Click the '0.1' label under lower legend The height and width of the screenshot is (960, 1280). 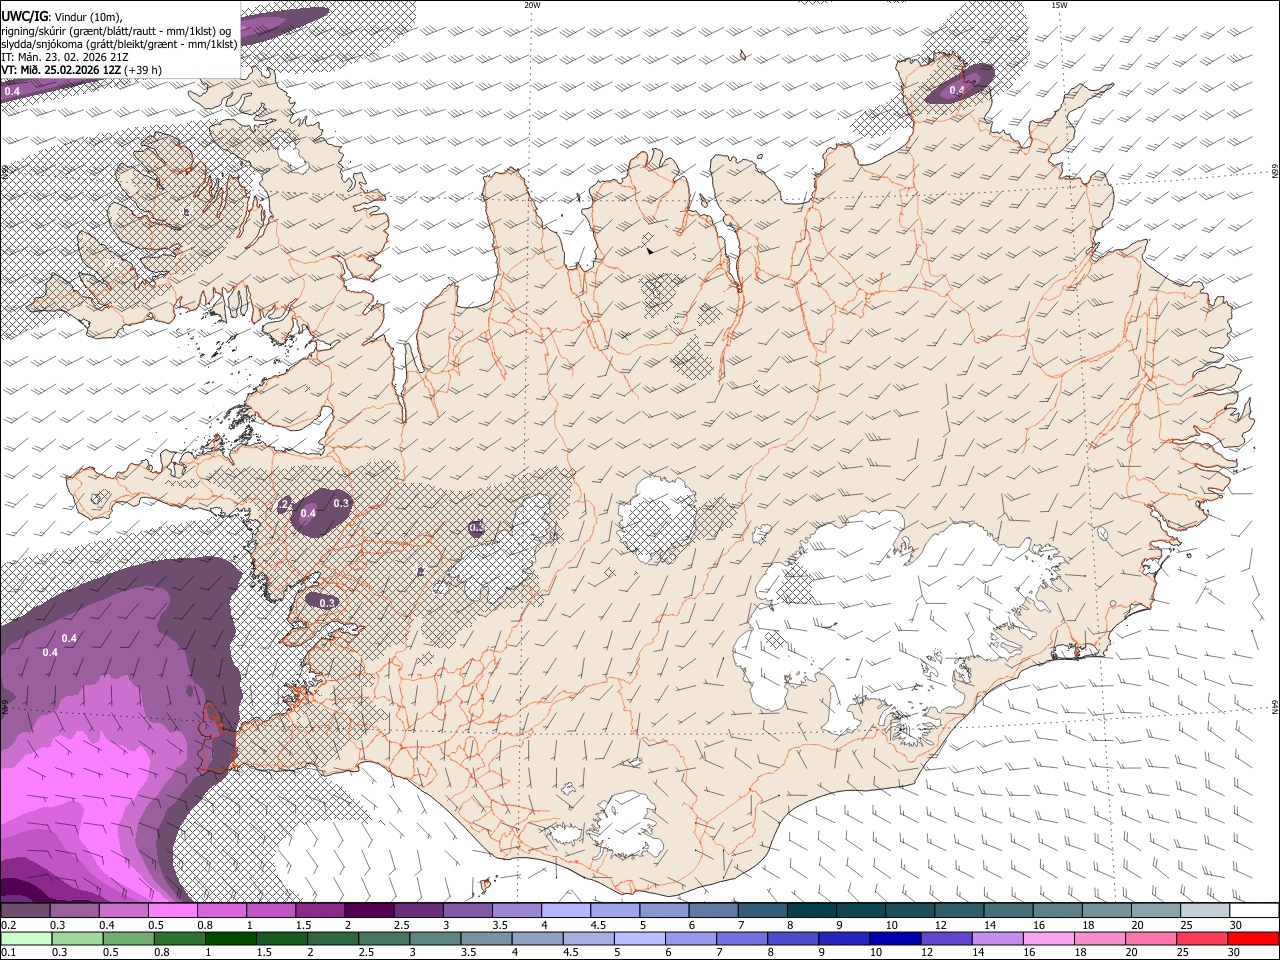[x=8, y=952]
